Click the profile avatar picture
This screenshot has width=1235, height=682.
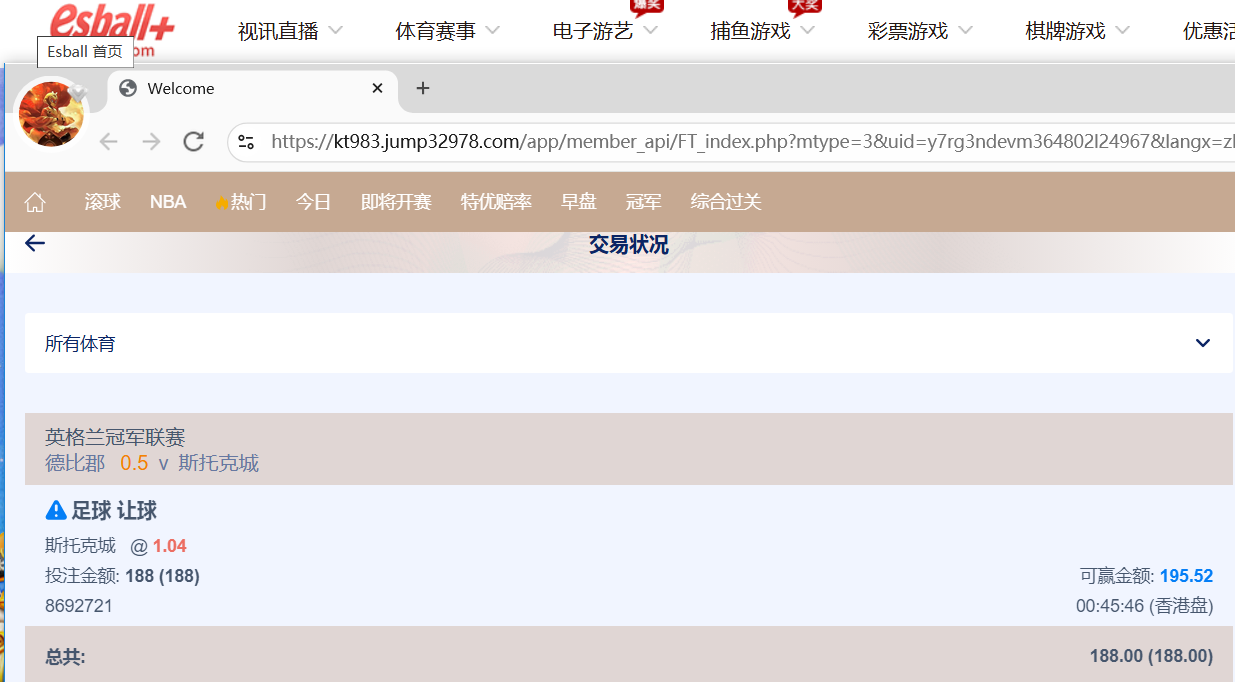50,113
